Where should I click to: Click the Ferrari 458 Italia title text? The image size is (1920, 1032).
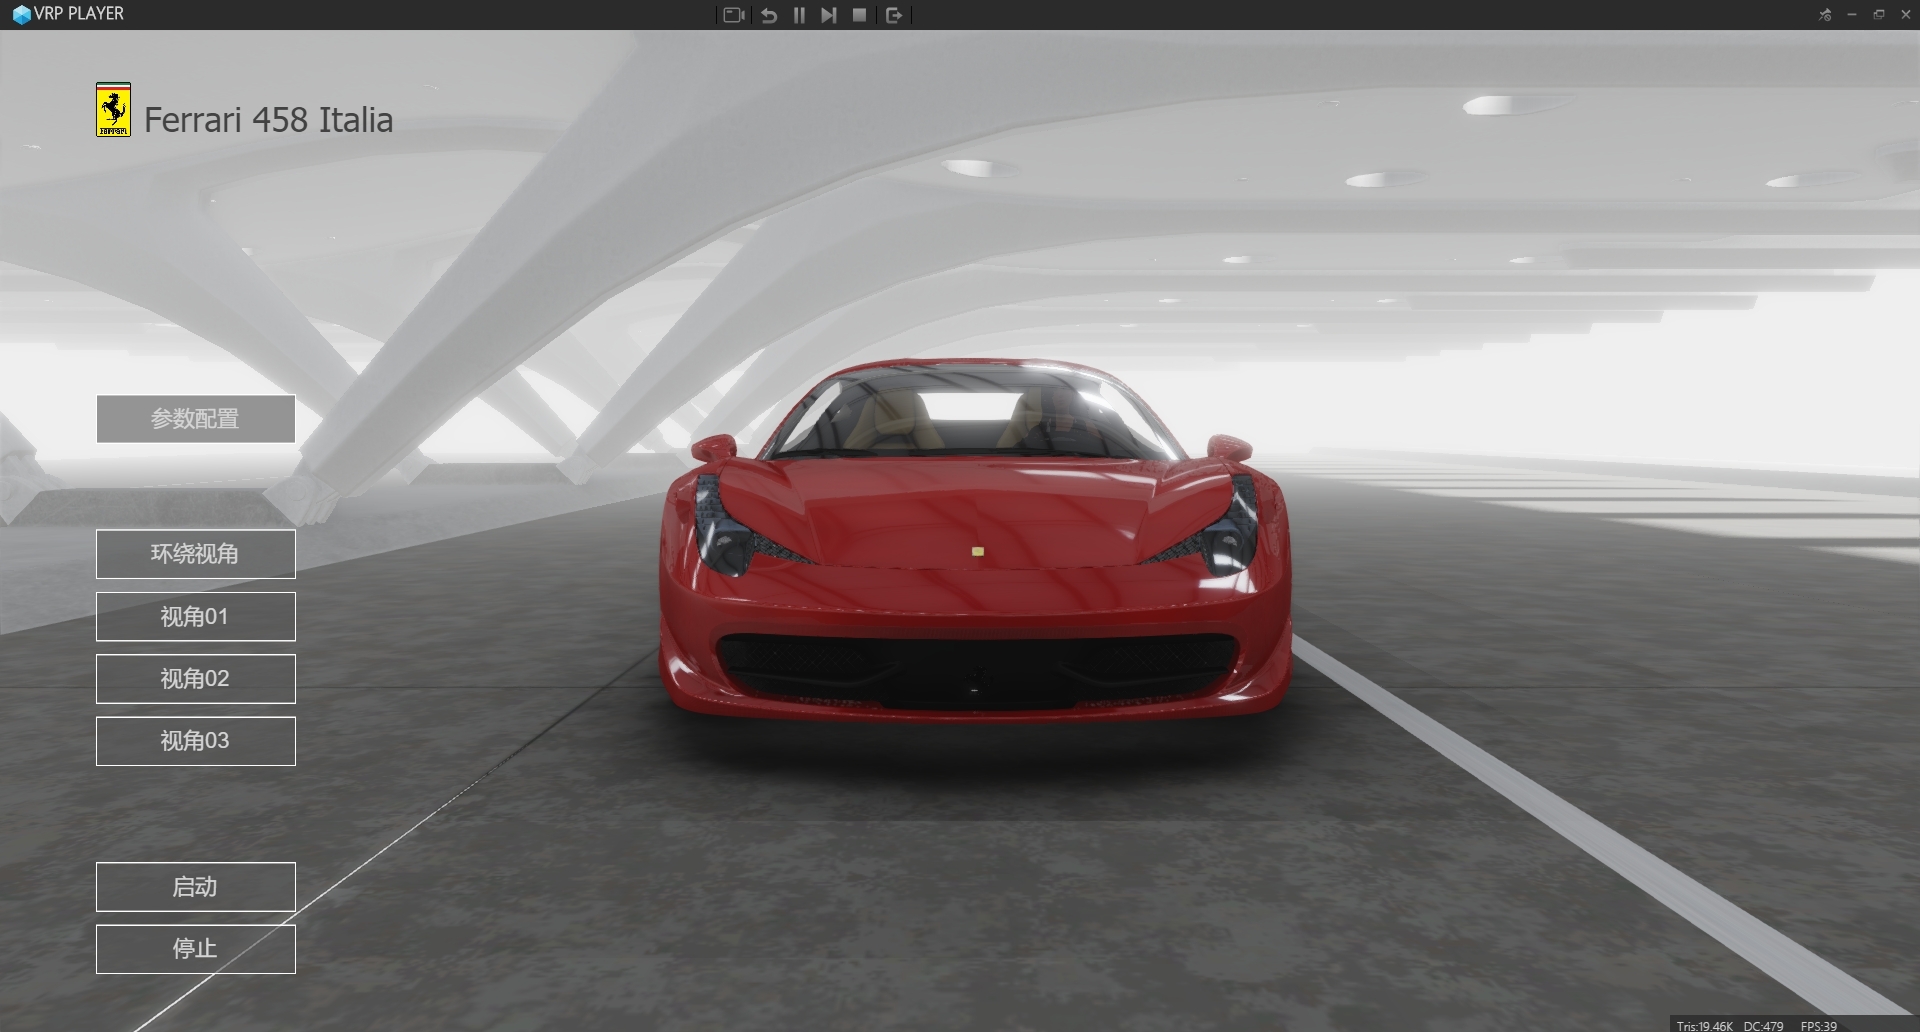pos(268,120)
